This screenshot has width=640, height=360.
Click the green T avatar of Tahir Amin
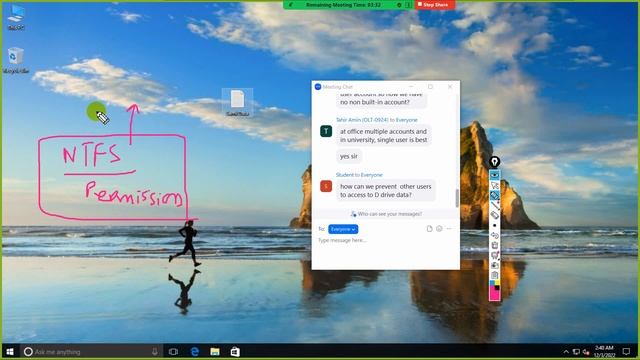(x=326, y=131)
